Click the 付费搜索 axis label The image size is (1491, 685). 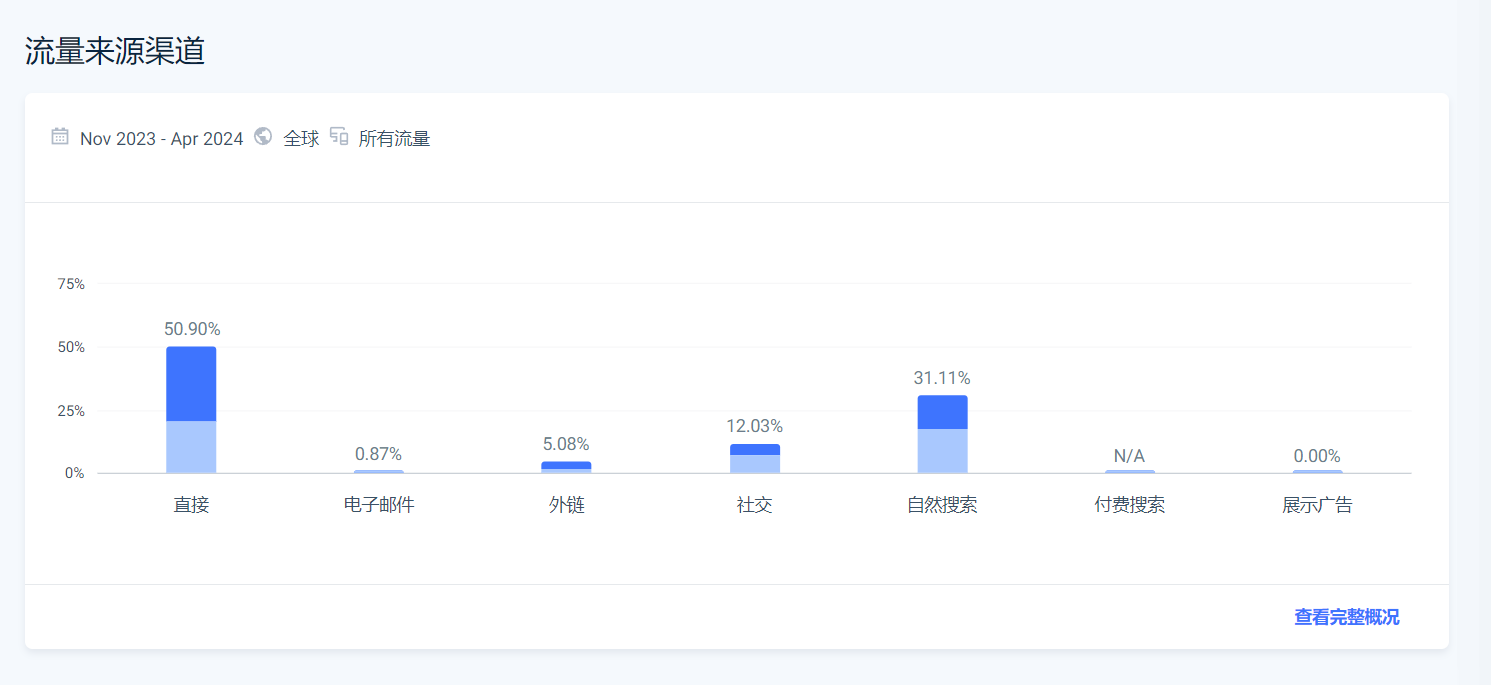pos(1130,505)
